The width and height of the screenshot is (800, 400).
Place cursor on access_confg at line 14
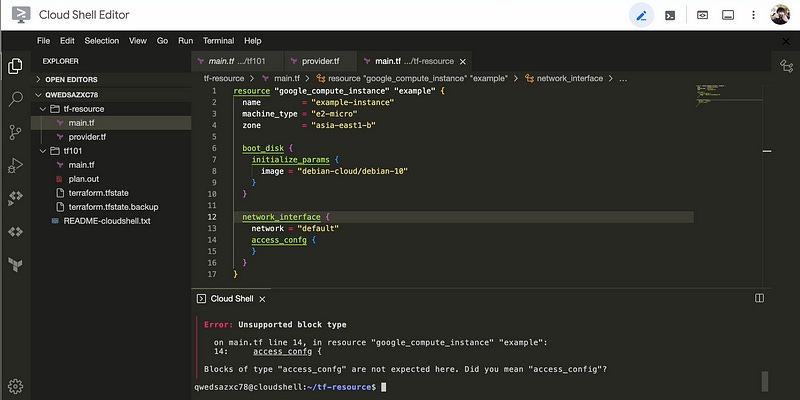pos(279,240)
